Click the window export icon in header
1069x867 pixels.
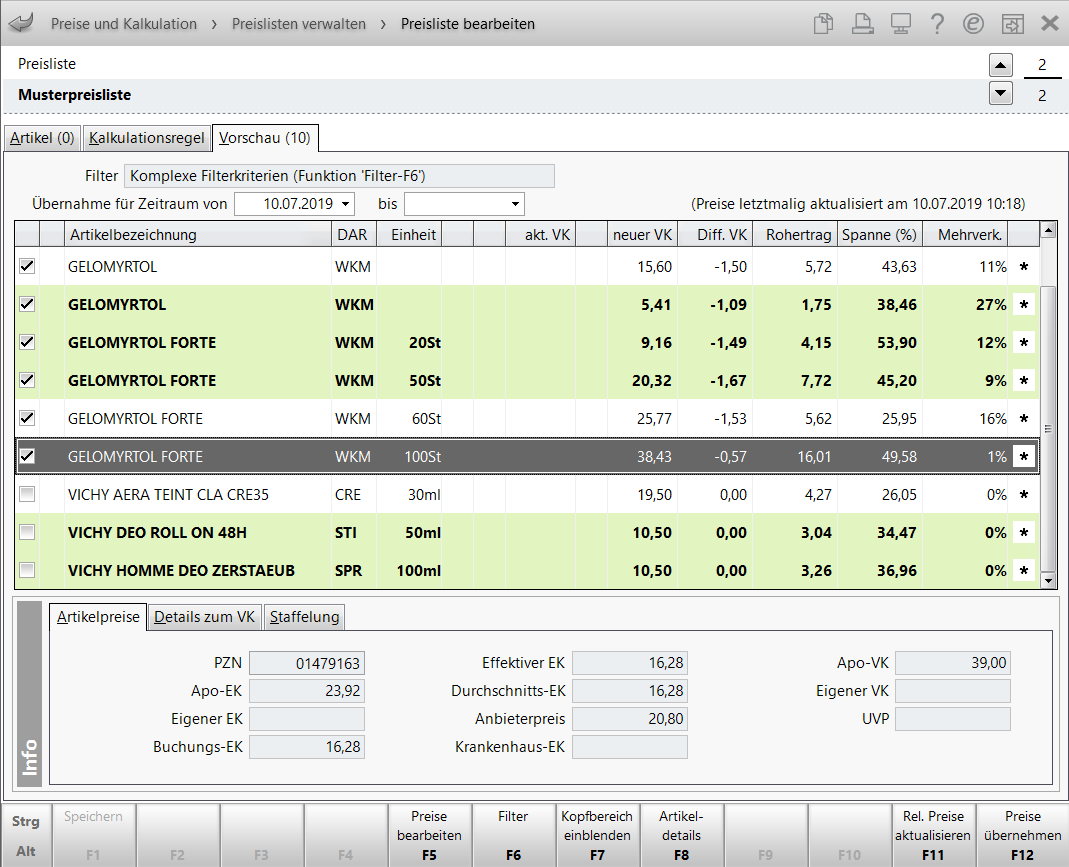click(1012, 24)
